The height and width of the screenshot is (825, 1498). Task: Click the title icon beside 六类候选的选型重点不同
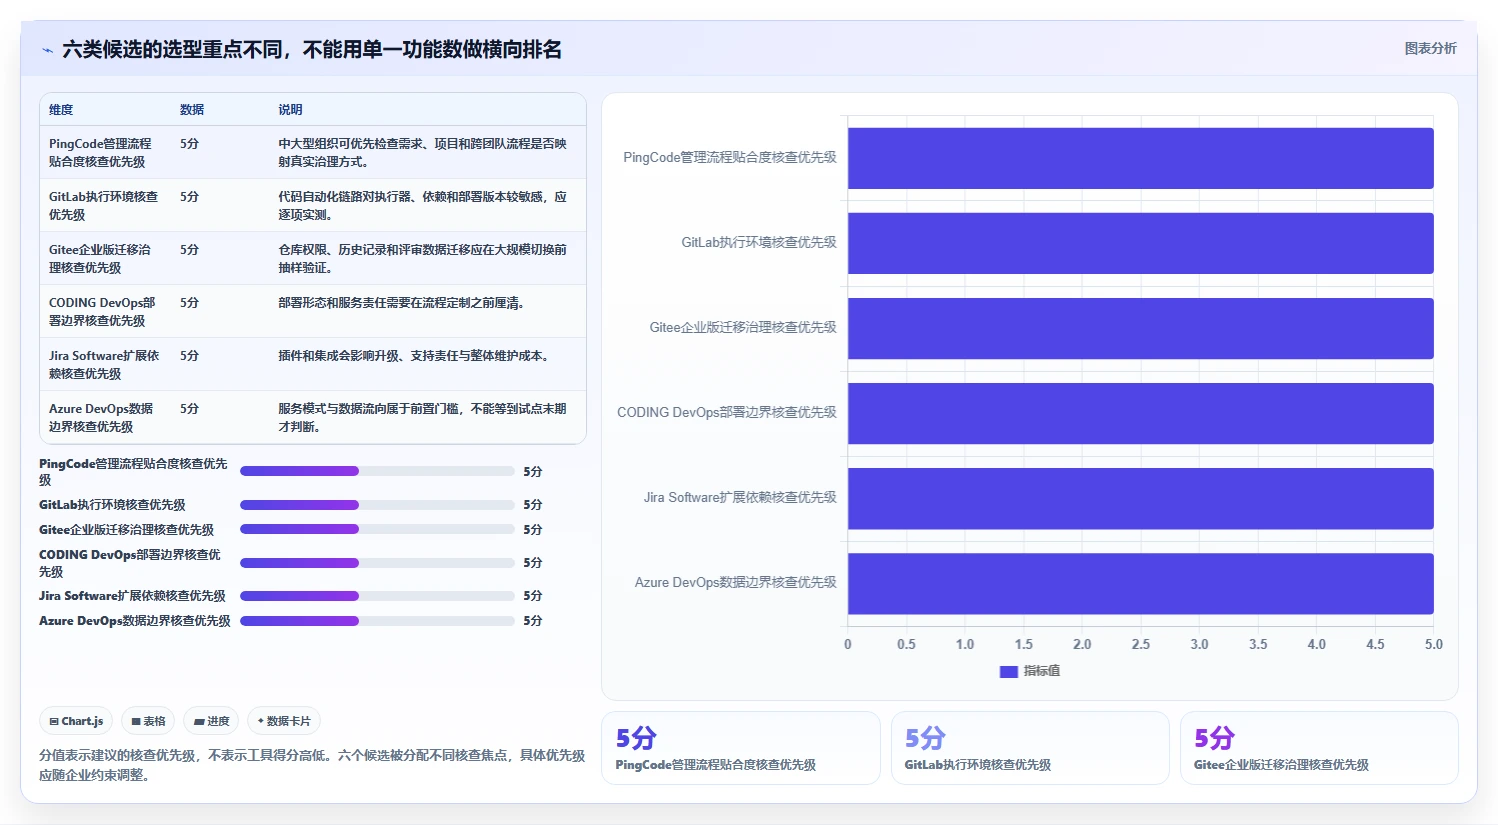tap(47, 50)
